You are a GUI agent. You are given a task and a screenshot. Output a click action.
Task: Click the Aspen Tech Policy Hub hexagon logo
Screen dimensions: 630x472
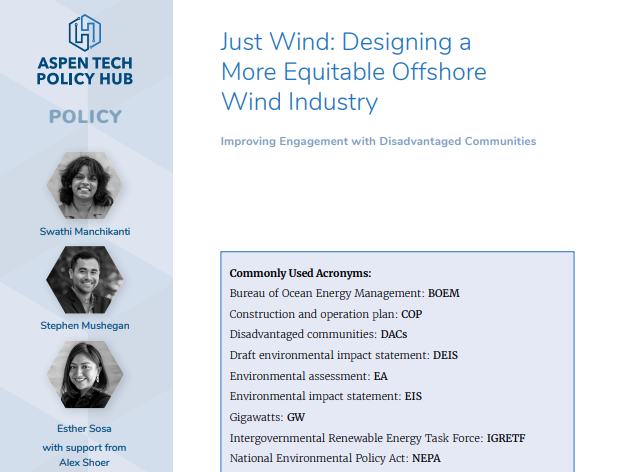click(x=85, y=33)
